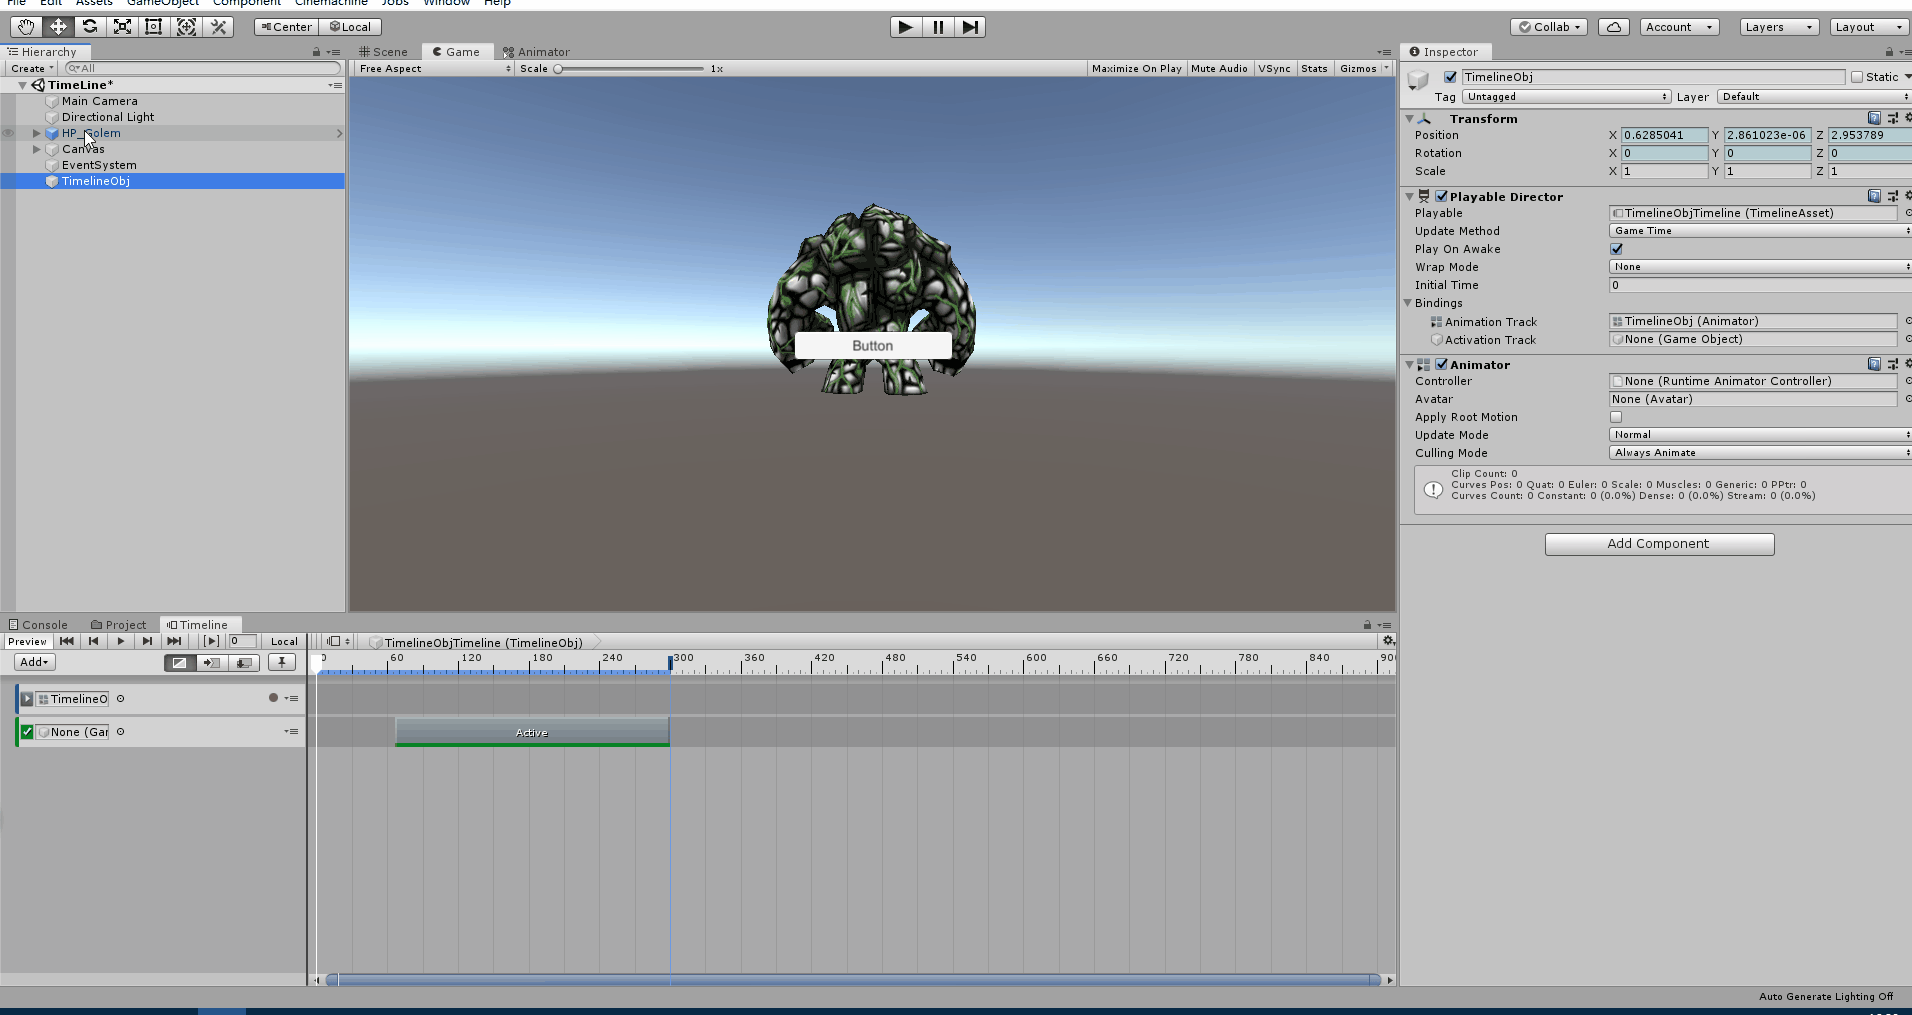Expand the HP_Golem hierarchy item

pos(37,133)
